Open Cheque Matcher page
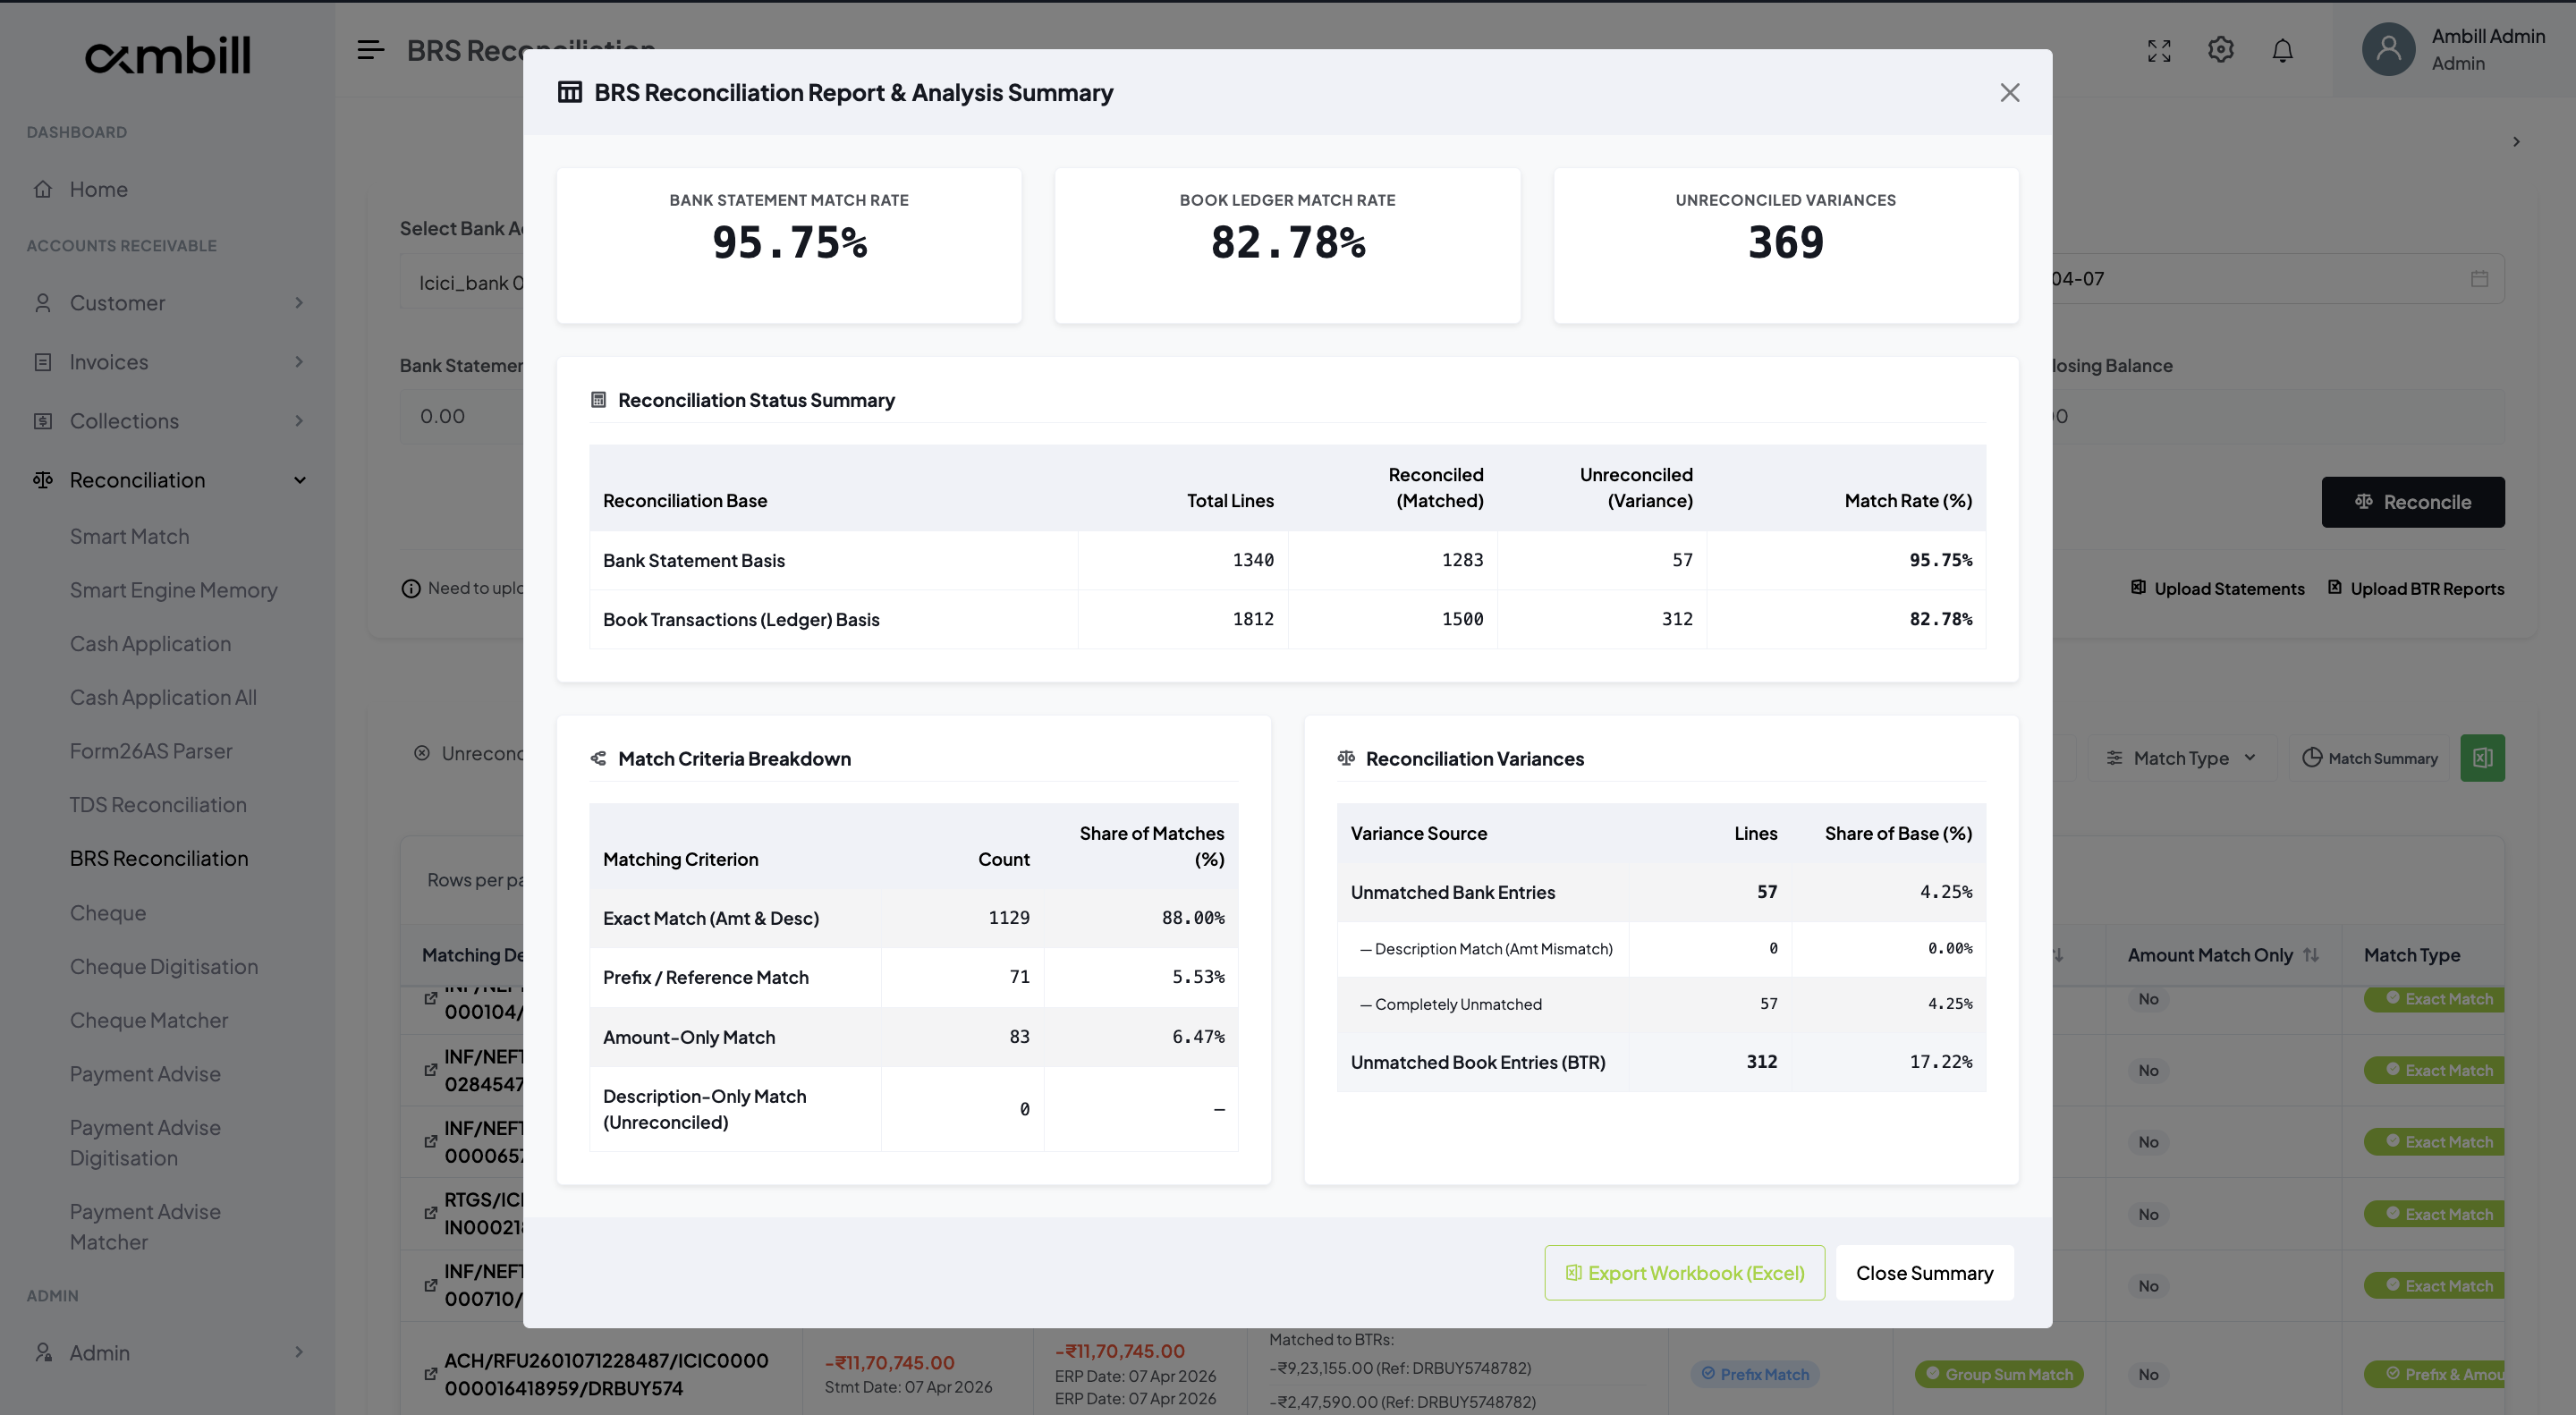The image size is (2576, 1415). [149, 1020]
